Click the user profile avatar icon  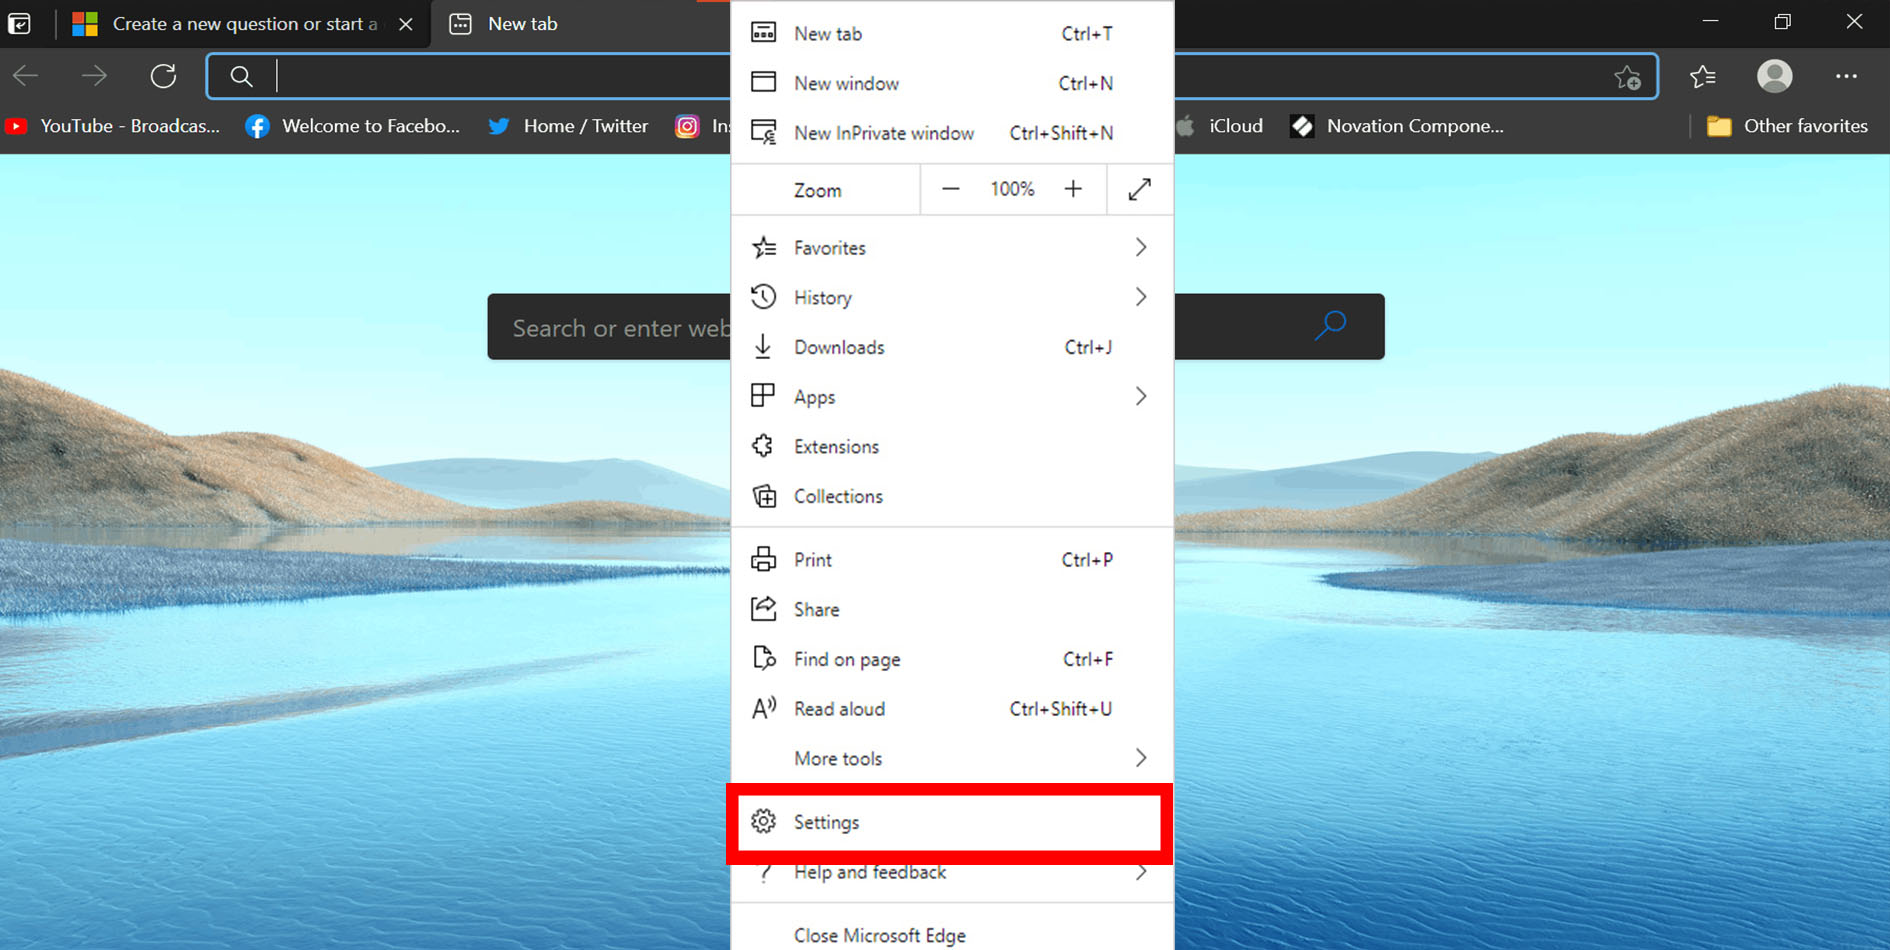coord(1774,76)
